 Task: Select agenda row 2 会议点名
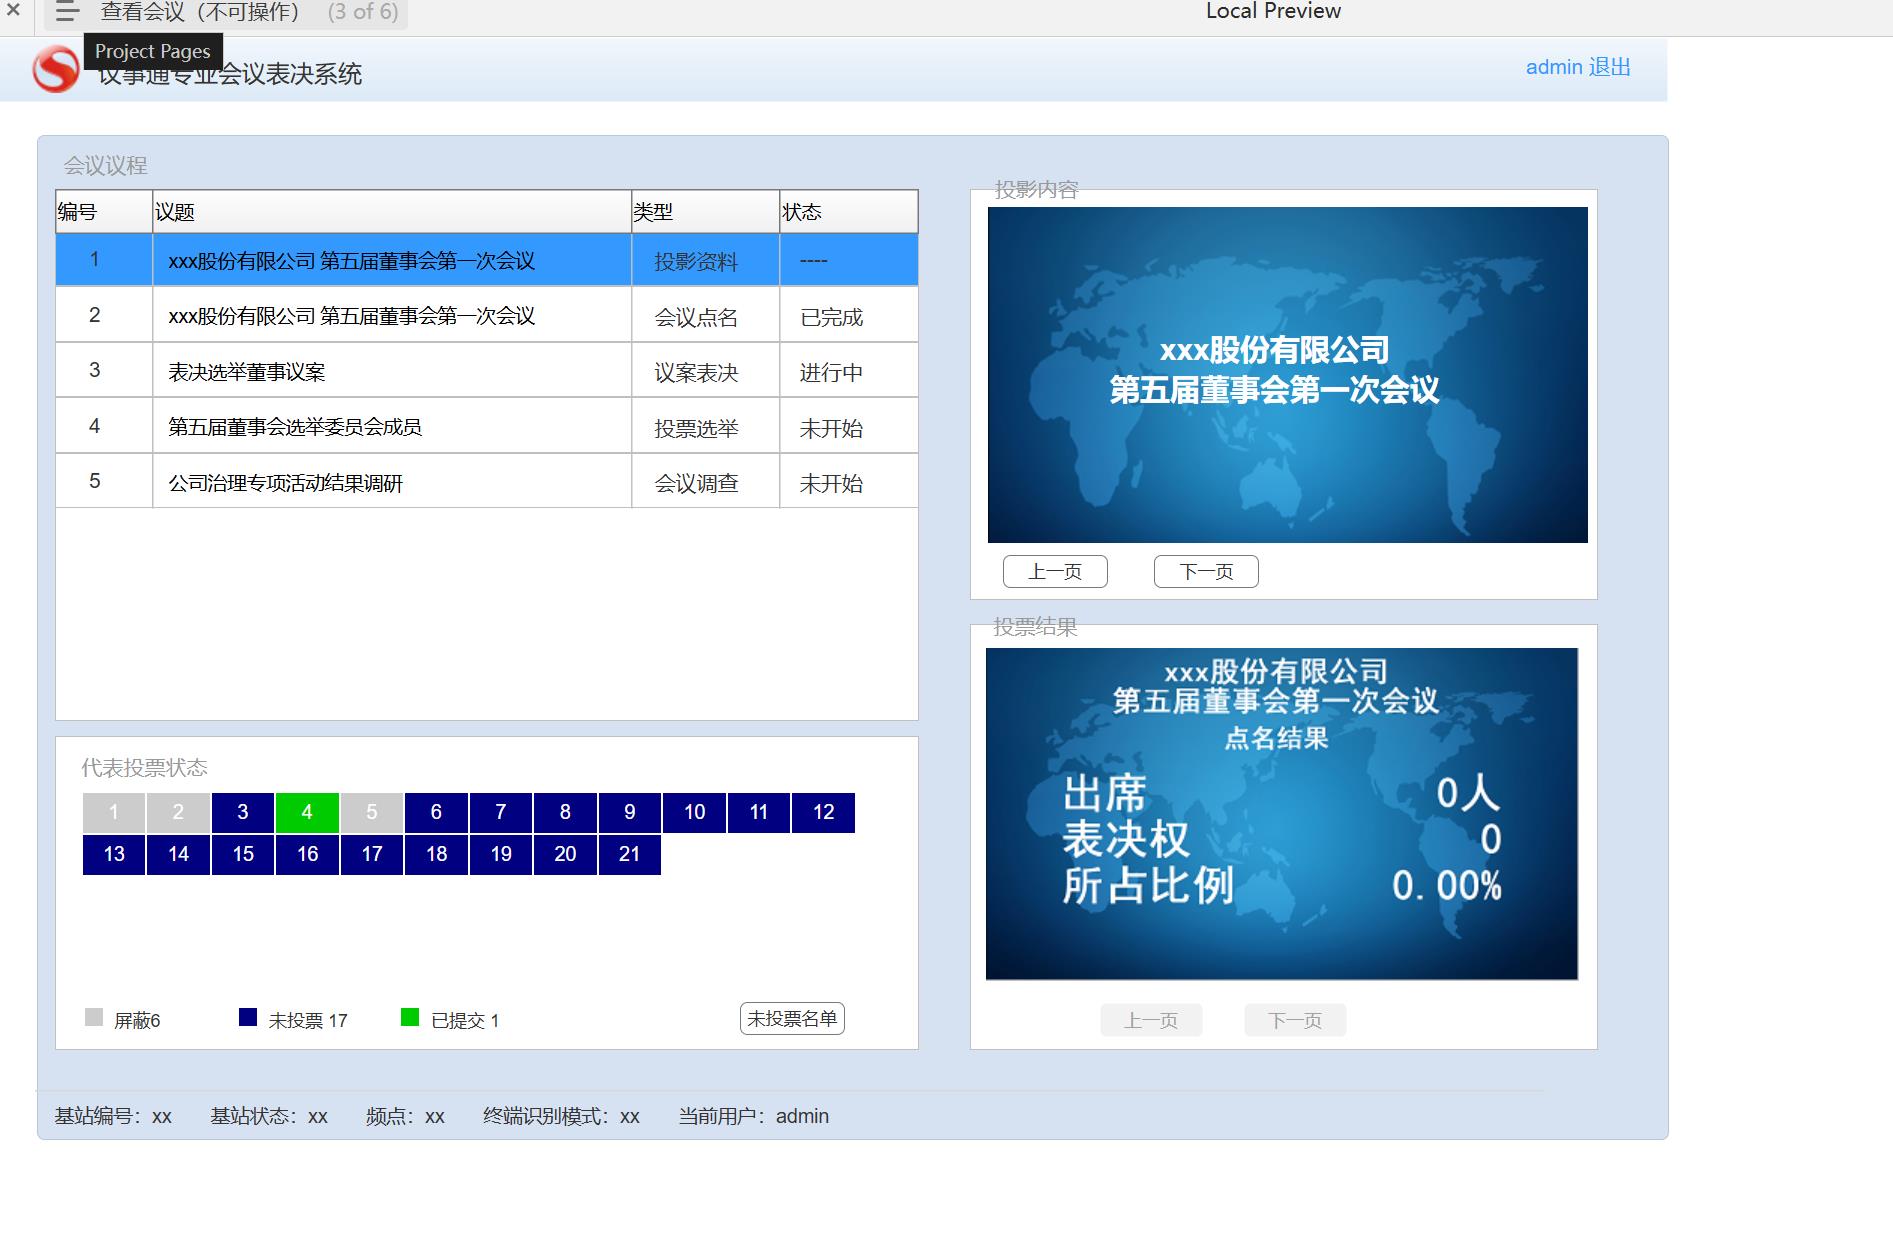(486, 315)
